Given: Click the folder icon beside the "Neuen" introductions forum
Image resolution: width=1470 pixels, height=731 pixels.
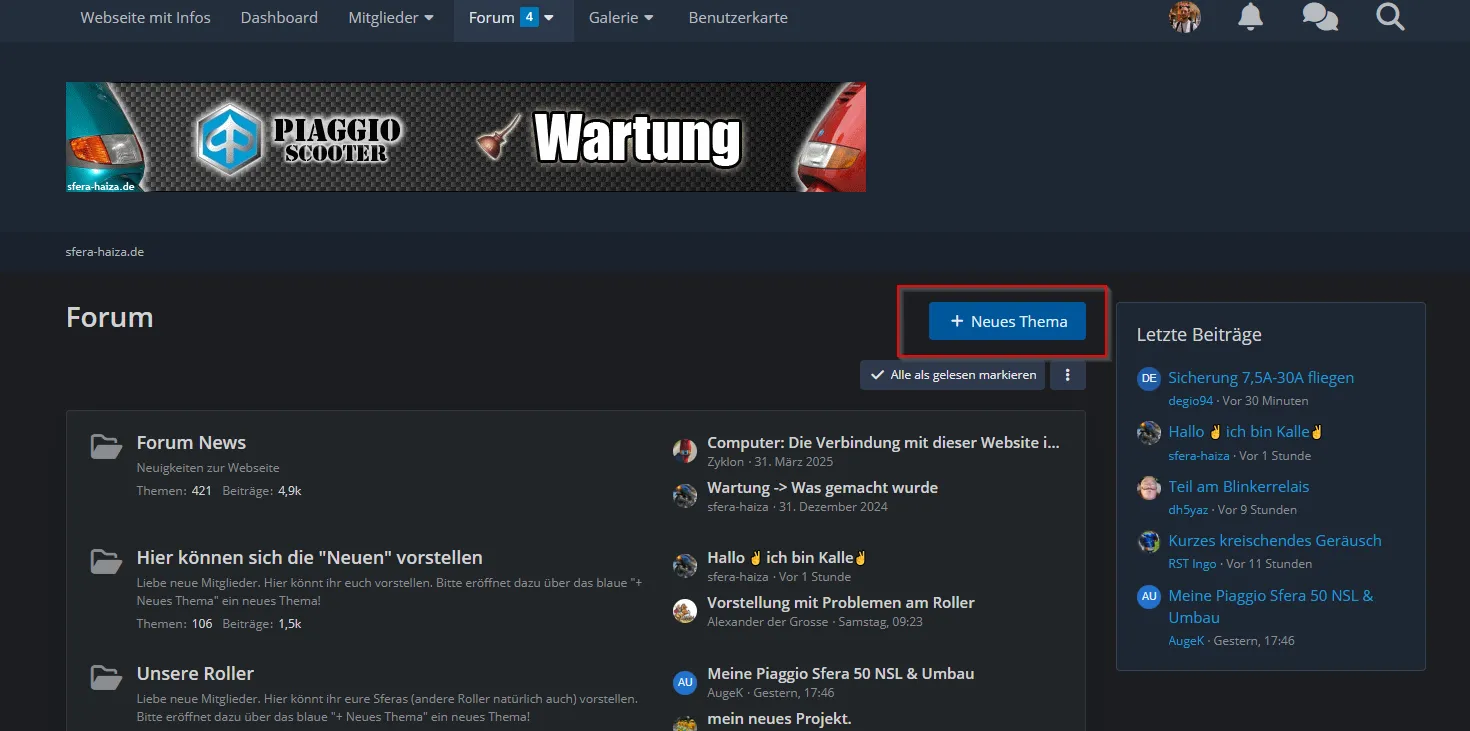Looking at the screenshot, I should pos(106,562).
